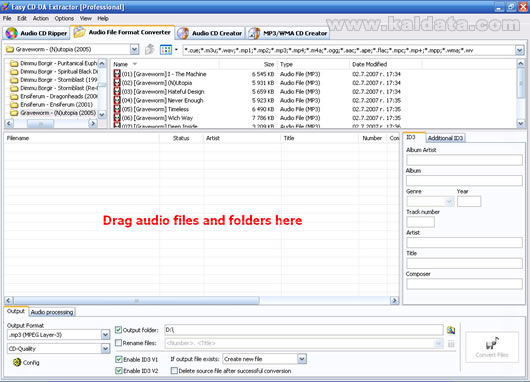Click folder tree scroll right arrow
The image size is (530, 382).
93,124
